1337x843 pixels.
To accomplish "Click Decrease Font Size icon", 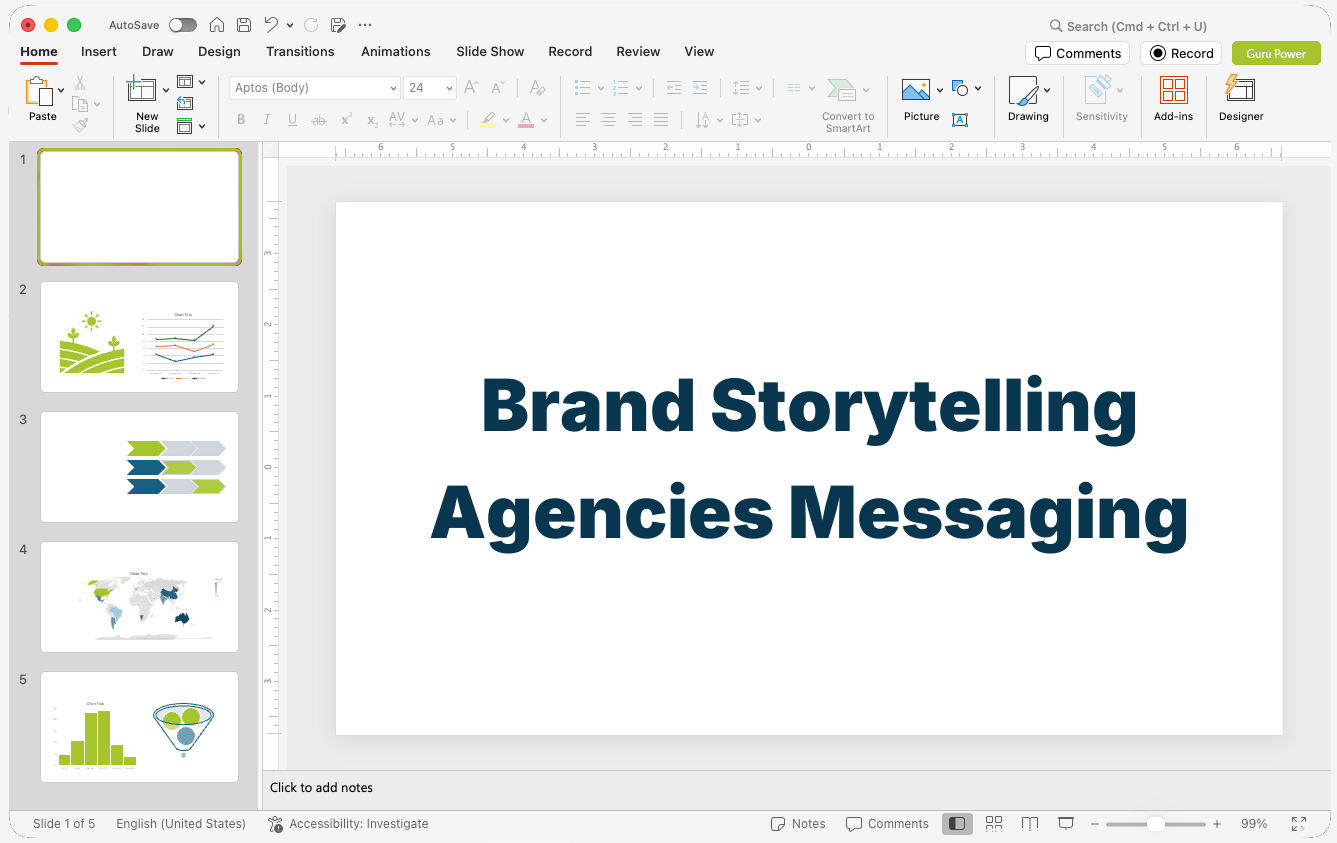I will pos(497,88).
